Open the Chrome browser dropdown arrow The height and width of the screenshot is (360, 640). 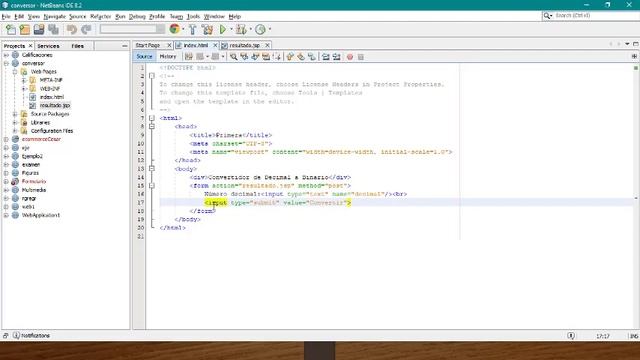point(183,29)
